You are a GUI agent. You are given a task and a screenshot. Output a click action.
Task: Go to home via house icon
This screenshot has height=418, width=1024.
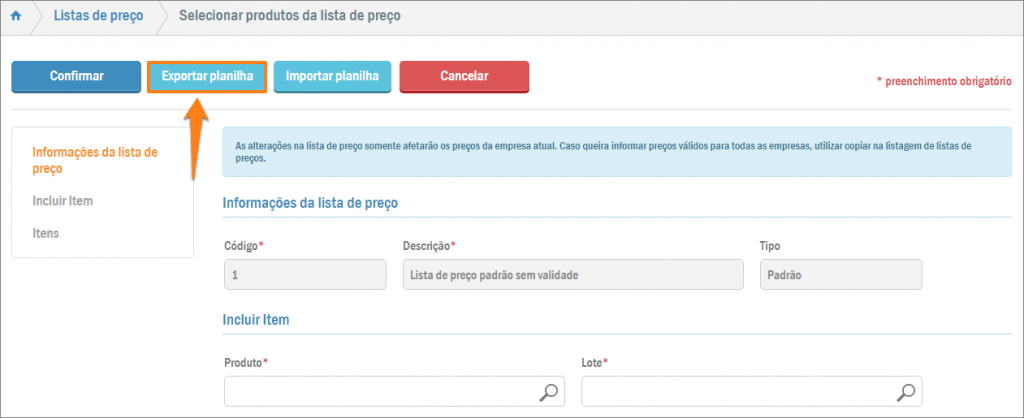(16, 16)
